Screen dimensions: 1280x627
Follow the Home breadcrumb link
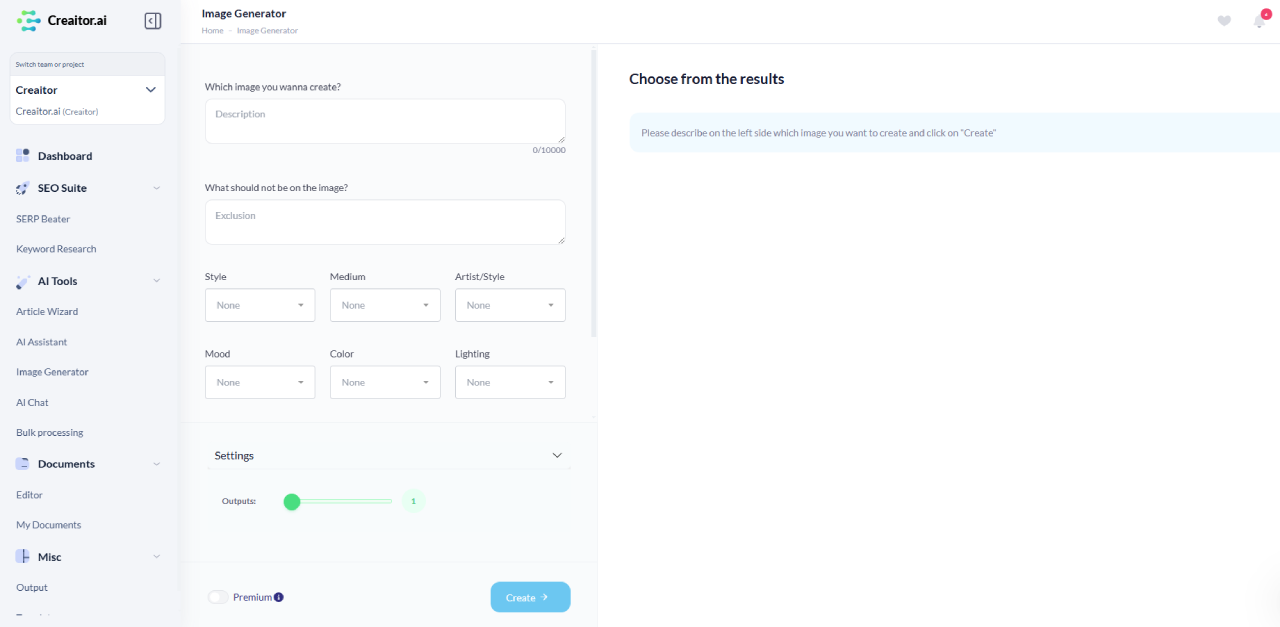point(212,31)
